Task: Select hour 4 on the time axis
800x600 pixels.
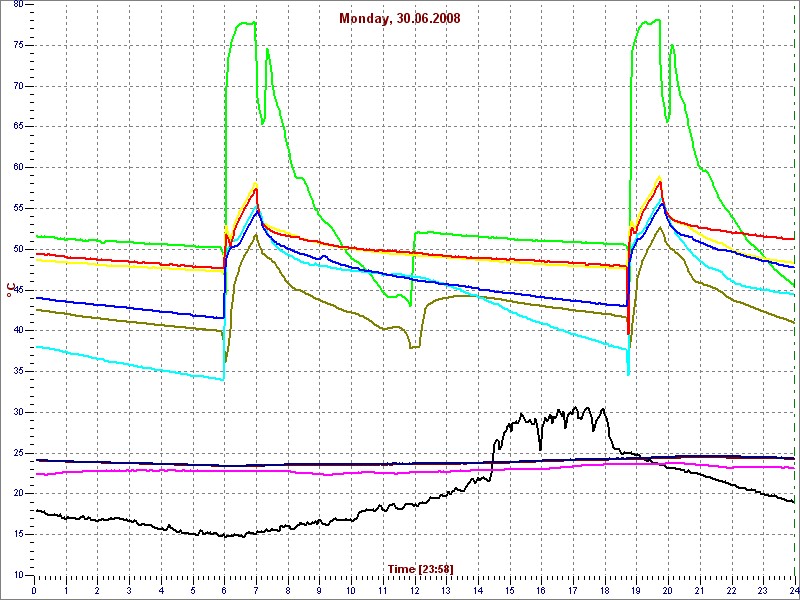Action: [x=161, y=590]
